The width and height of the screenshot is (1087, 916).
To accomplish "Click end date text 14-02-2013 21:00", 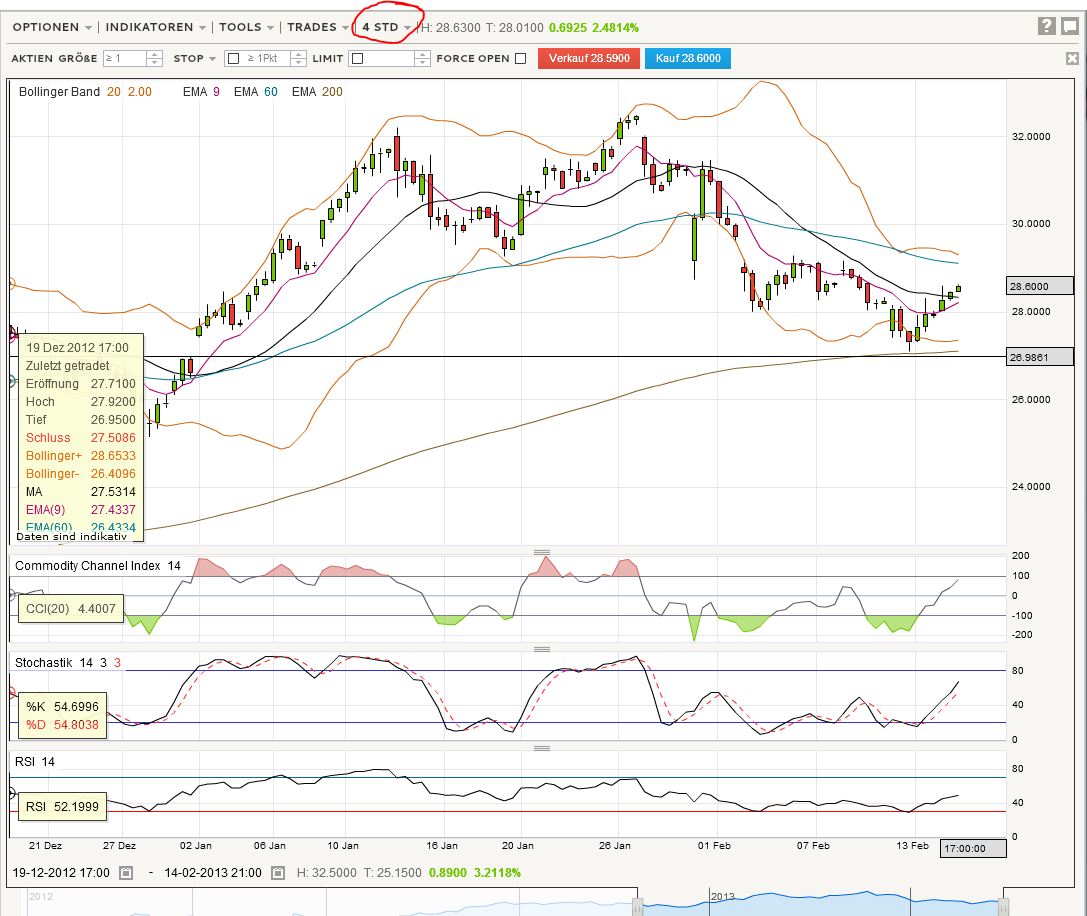I will [x=213, y=872].
